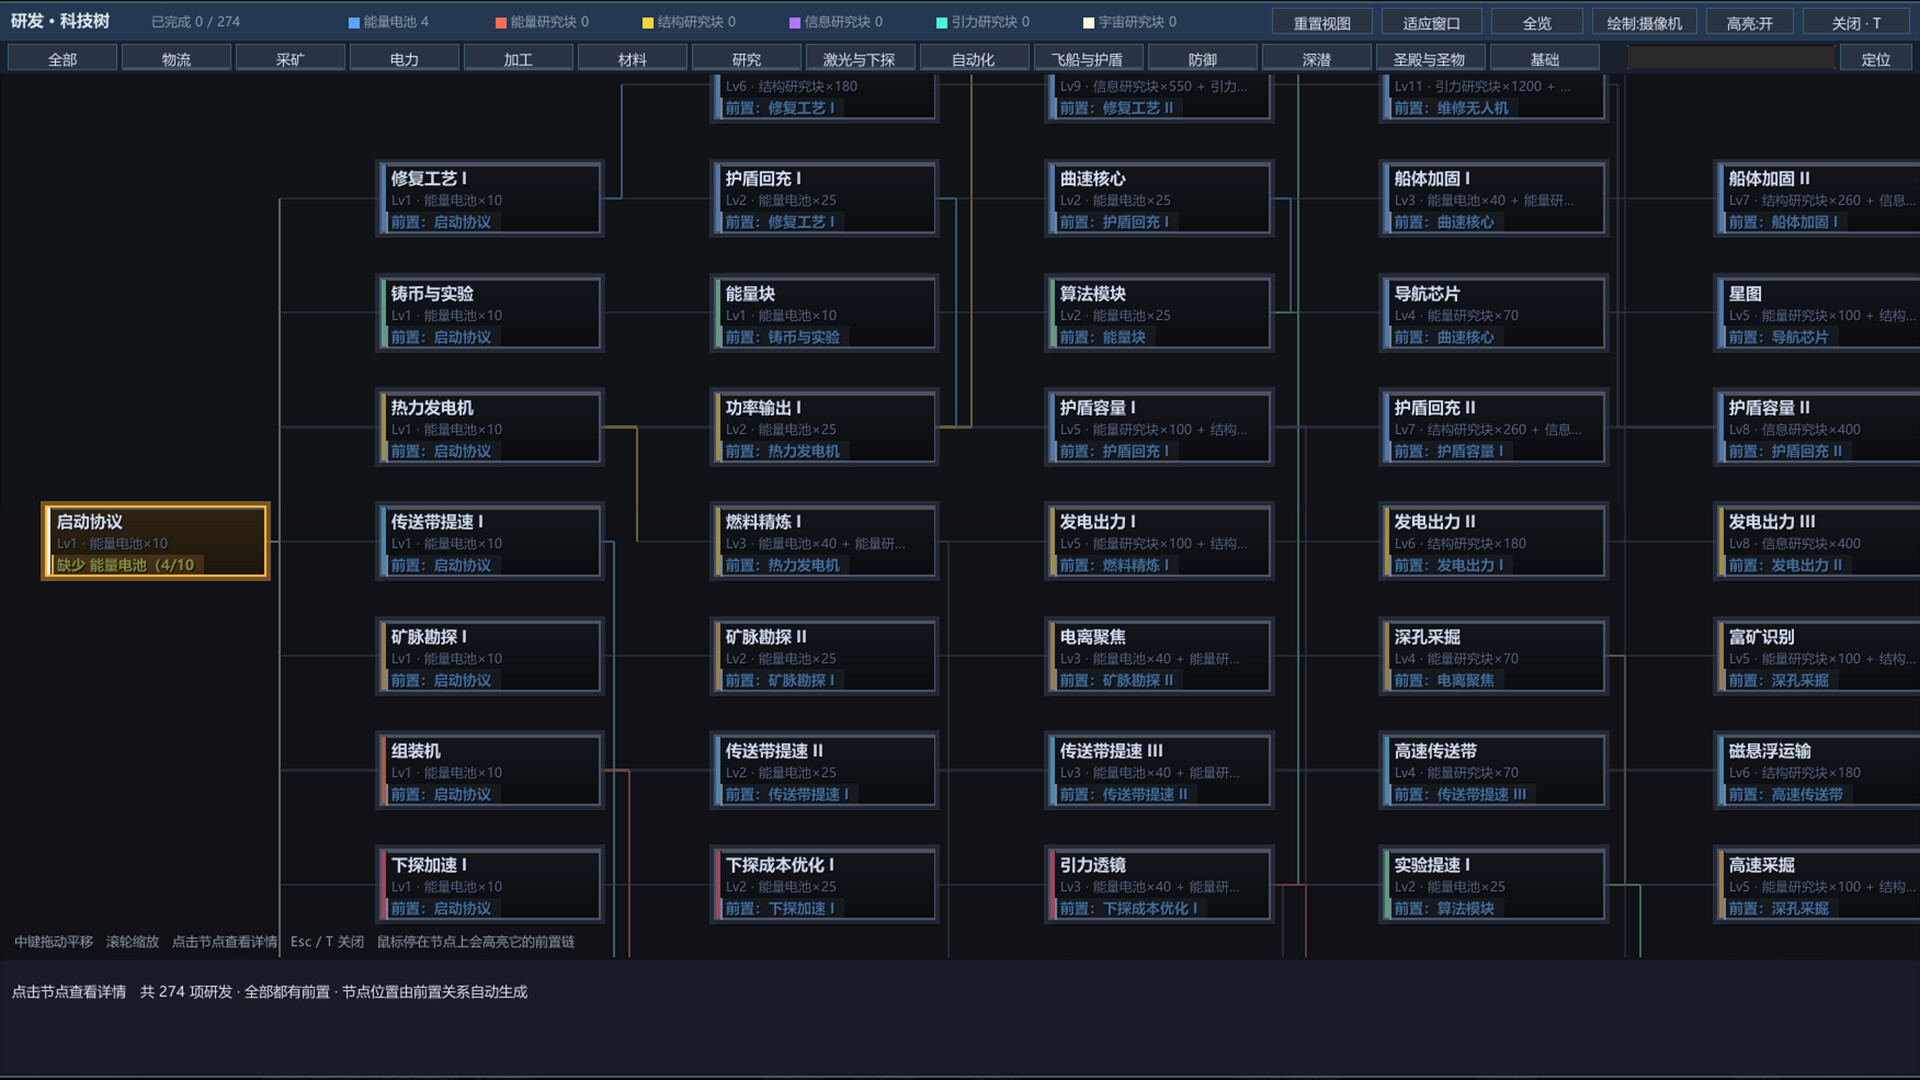Select the 物流 category tab
Screen dimensions: 1920x1080
click(x=176, y=59)
